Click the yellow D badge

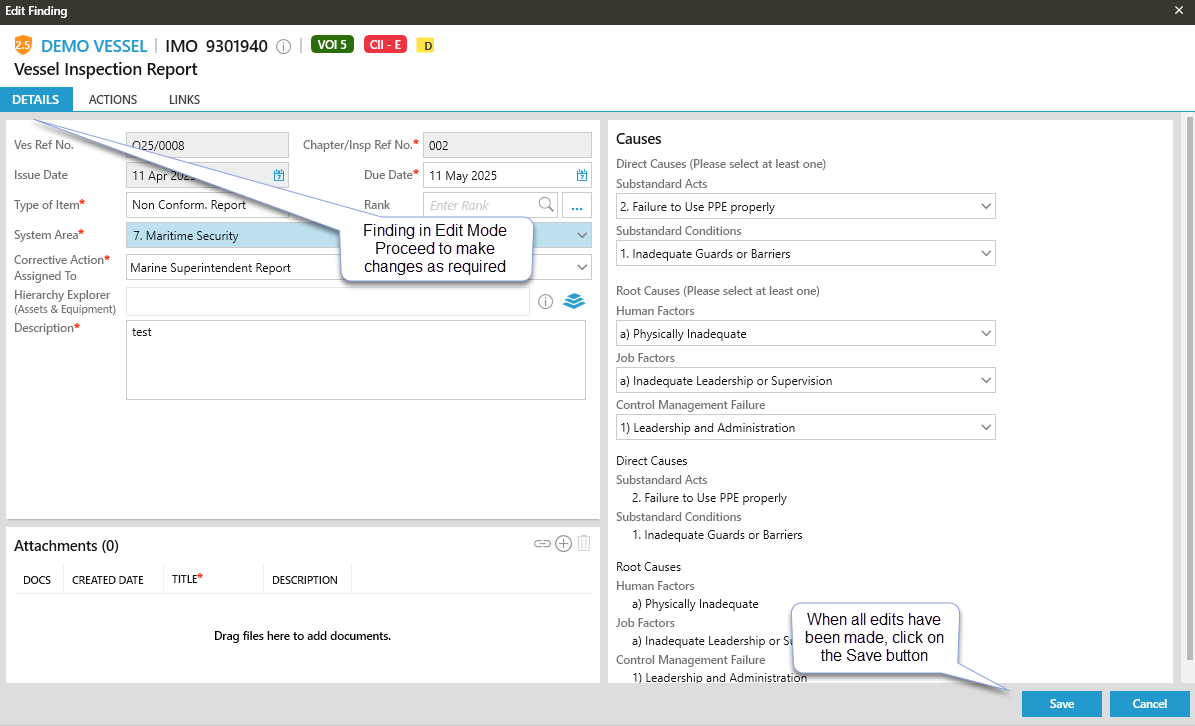426,46
